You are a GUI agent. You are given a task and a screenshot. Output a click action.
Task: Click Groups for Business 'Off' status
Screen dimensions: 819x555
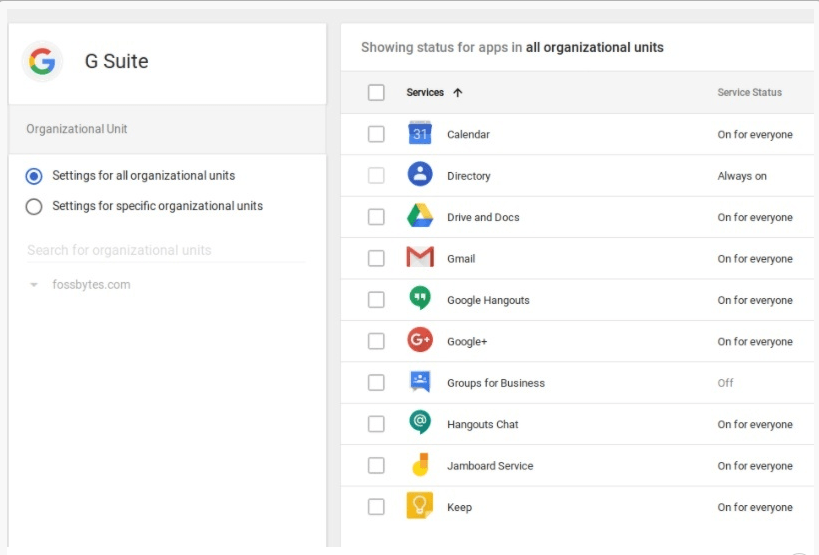coord(726,383)
